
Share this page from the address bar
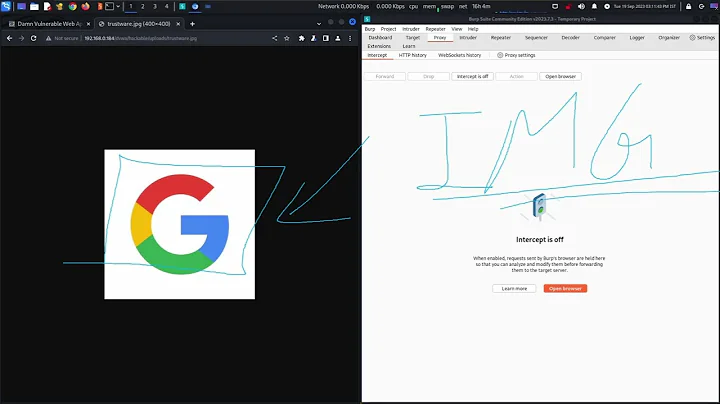[275, 39]
